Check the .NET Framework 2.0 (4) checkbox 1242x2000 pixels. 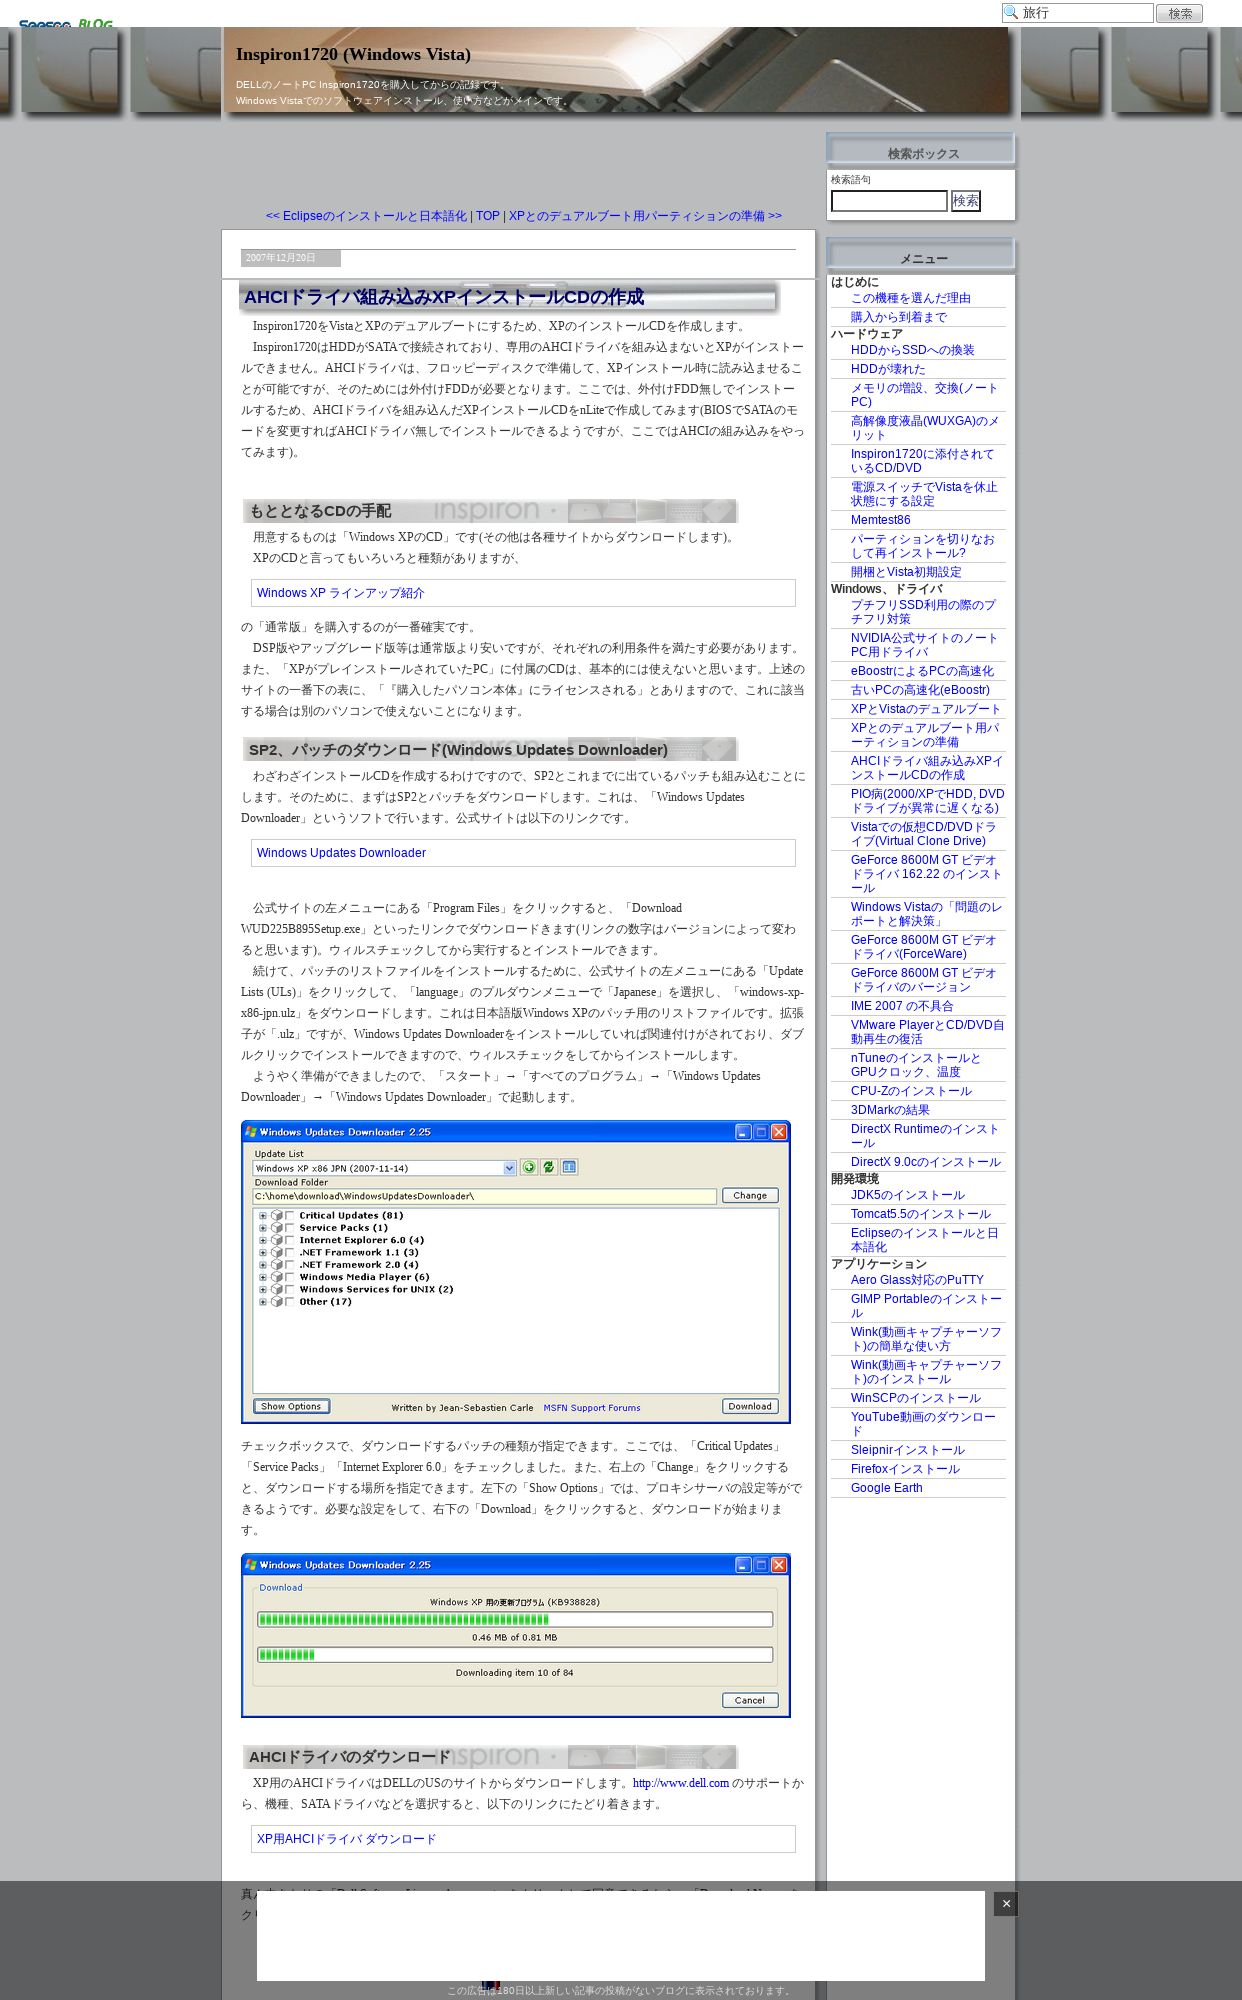pos(290,1265)
